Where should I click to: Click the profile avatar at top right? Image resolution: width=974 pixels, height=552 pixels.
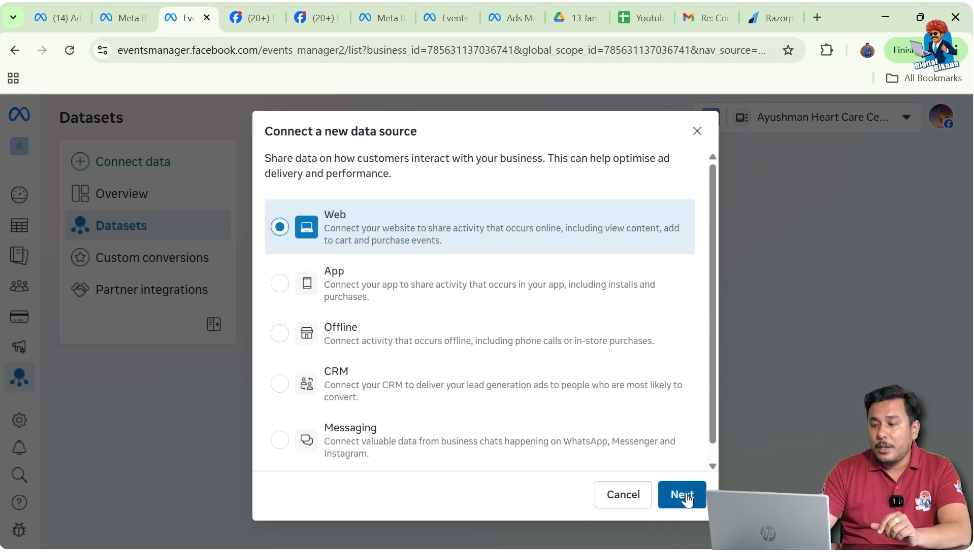pos(941,117)
